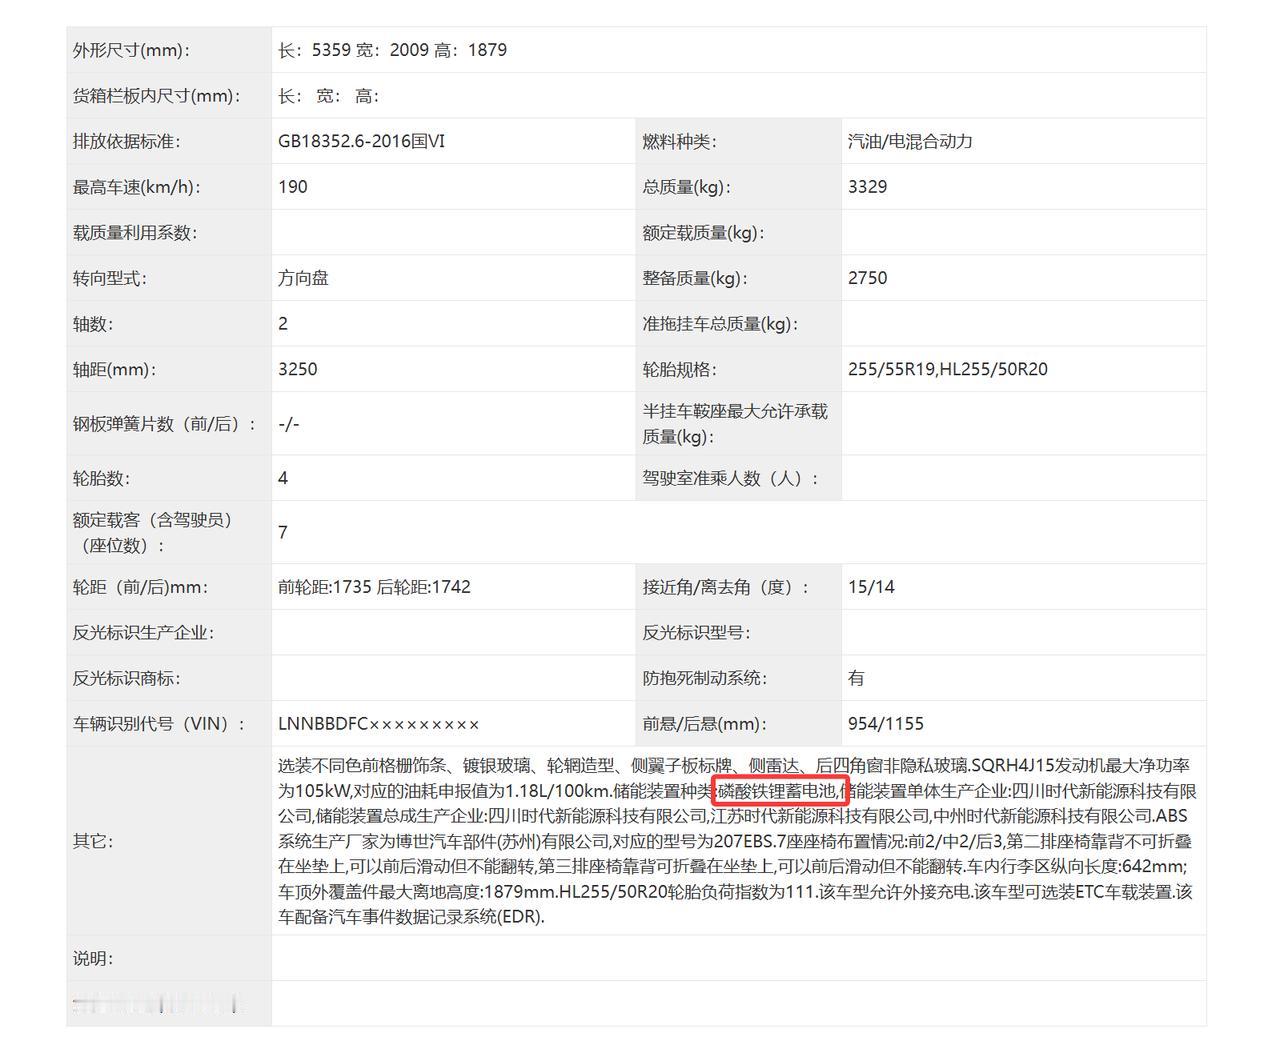Screen dimensions: 1280x1053
Task: Select the dimensions value 长：5359 宽：2009 高：1879
Action: coord(392,50)
